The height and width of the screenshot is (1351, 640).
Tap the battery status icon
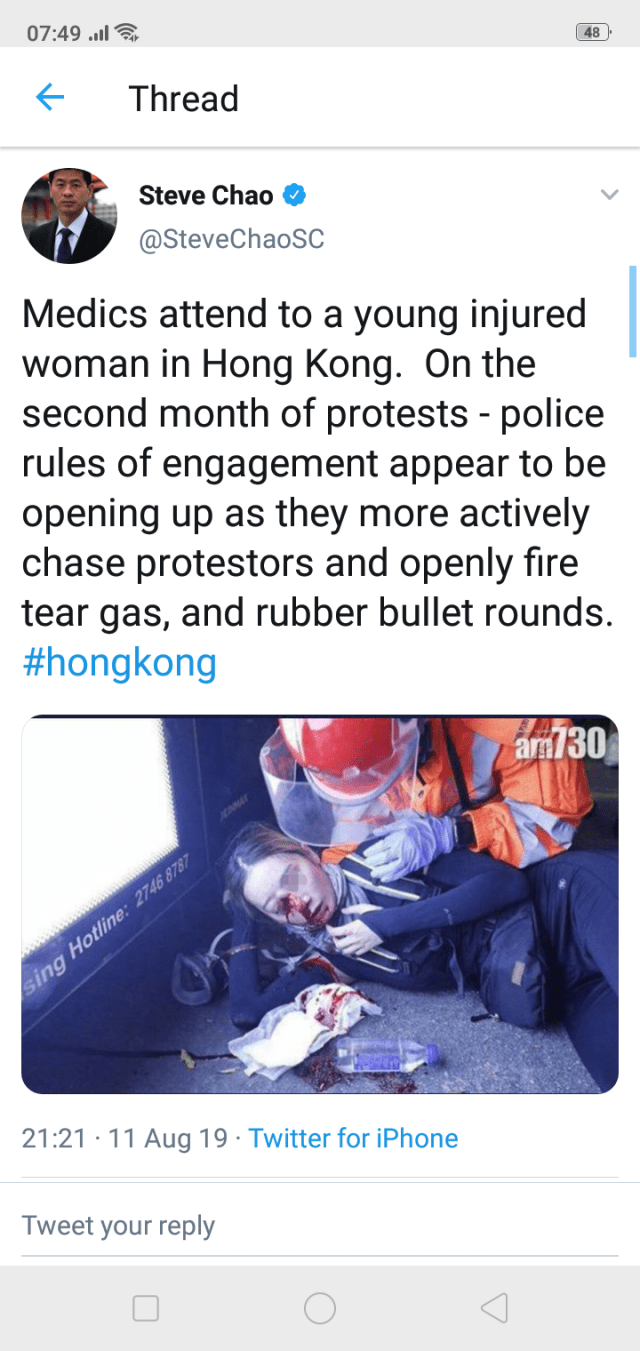[x=594, y=32]
